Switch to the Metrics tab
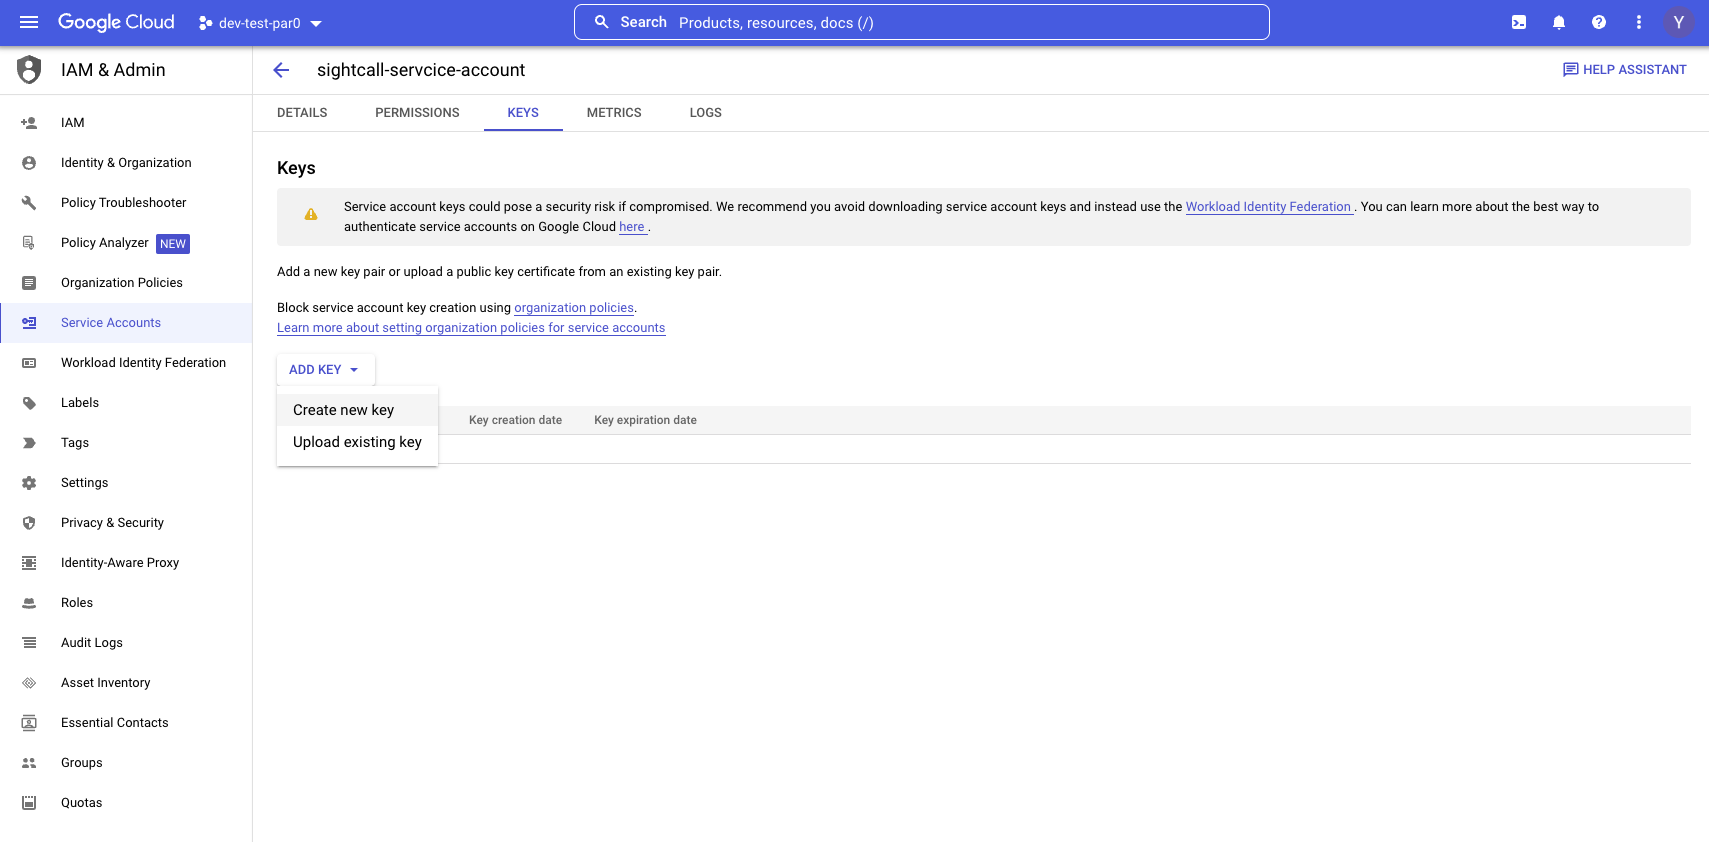The image size is (1709, 842). pyautogui.click(x=614, y=113)
